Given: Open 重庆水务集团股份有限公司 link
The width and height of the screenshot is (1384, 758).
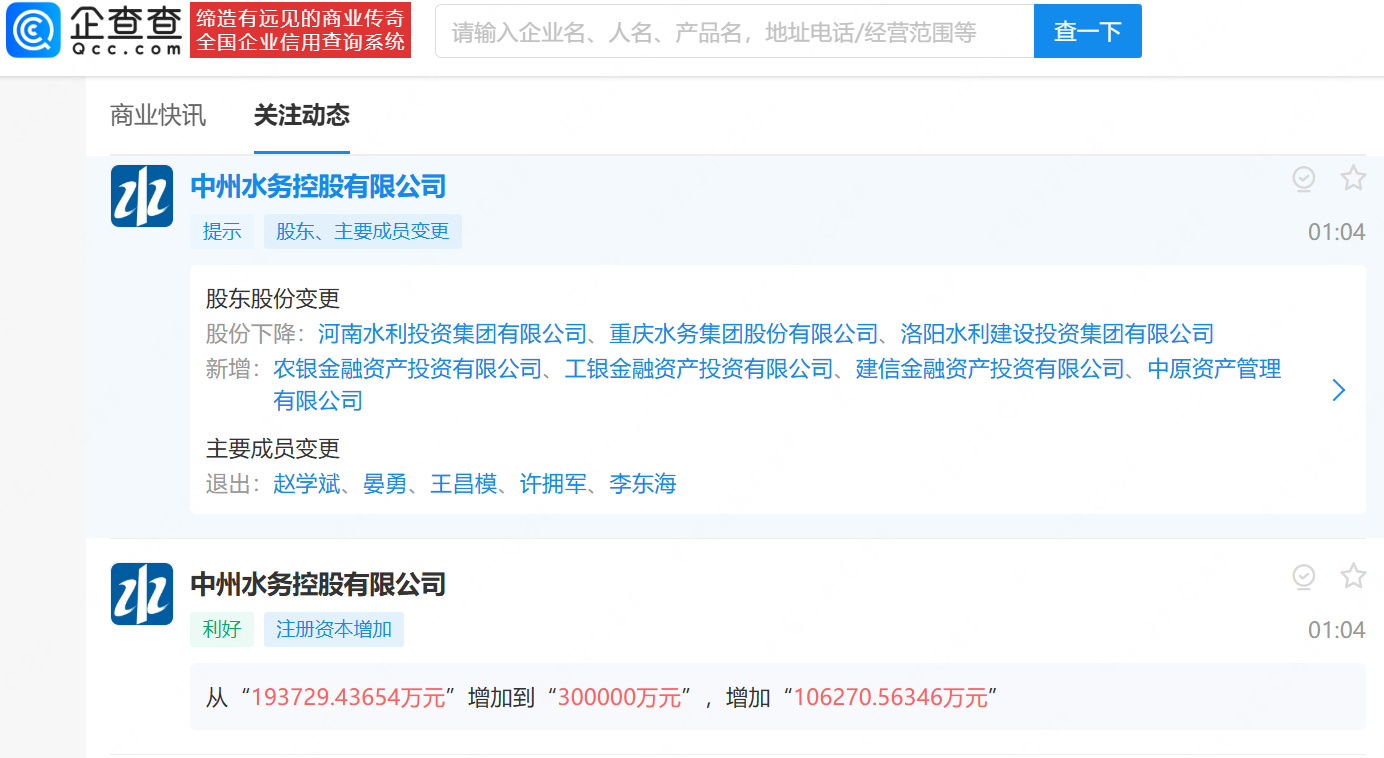Looking at the screenshot, I should [744, 333].
